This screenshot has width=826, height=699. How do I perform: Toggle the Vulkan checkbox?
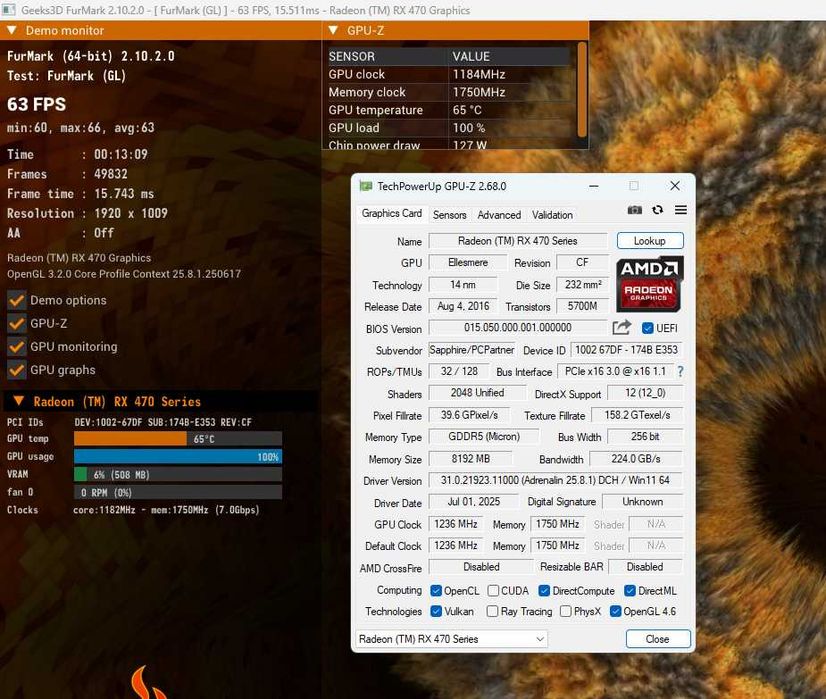click(x=436, y=611)
